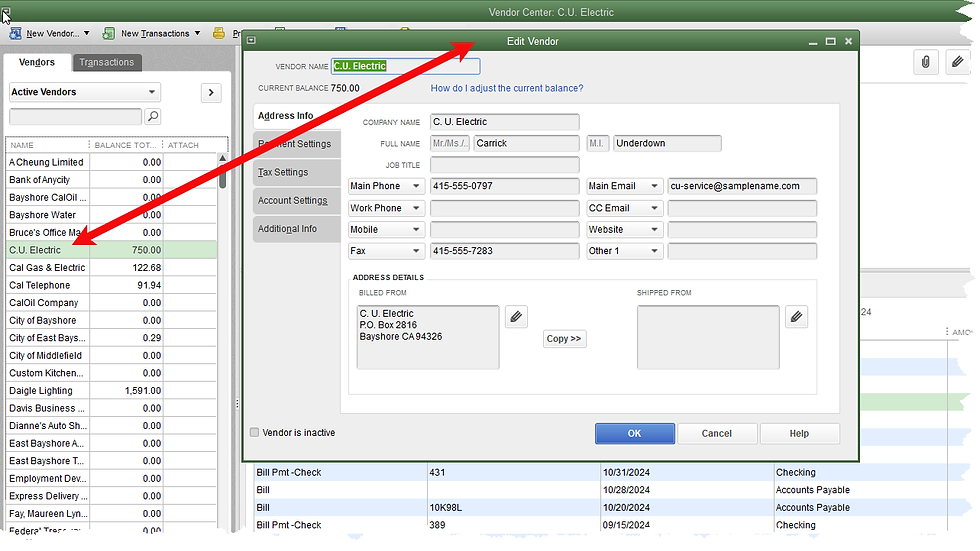Click the Cancel button
Screen dimensions: 980x551
pos(717,434)
